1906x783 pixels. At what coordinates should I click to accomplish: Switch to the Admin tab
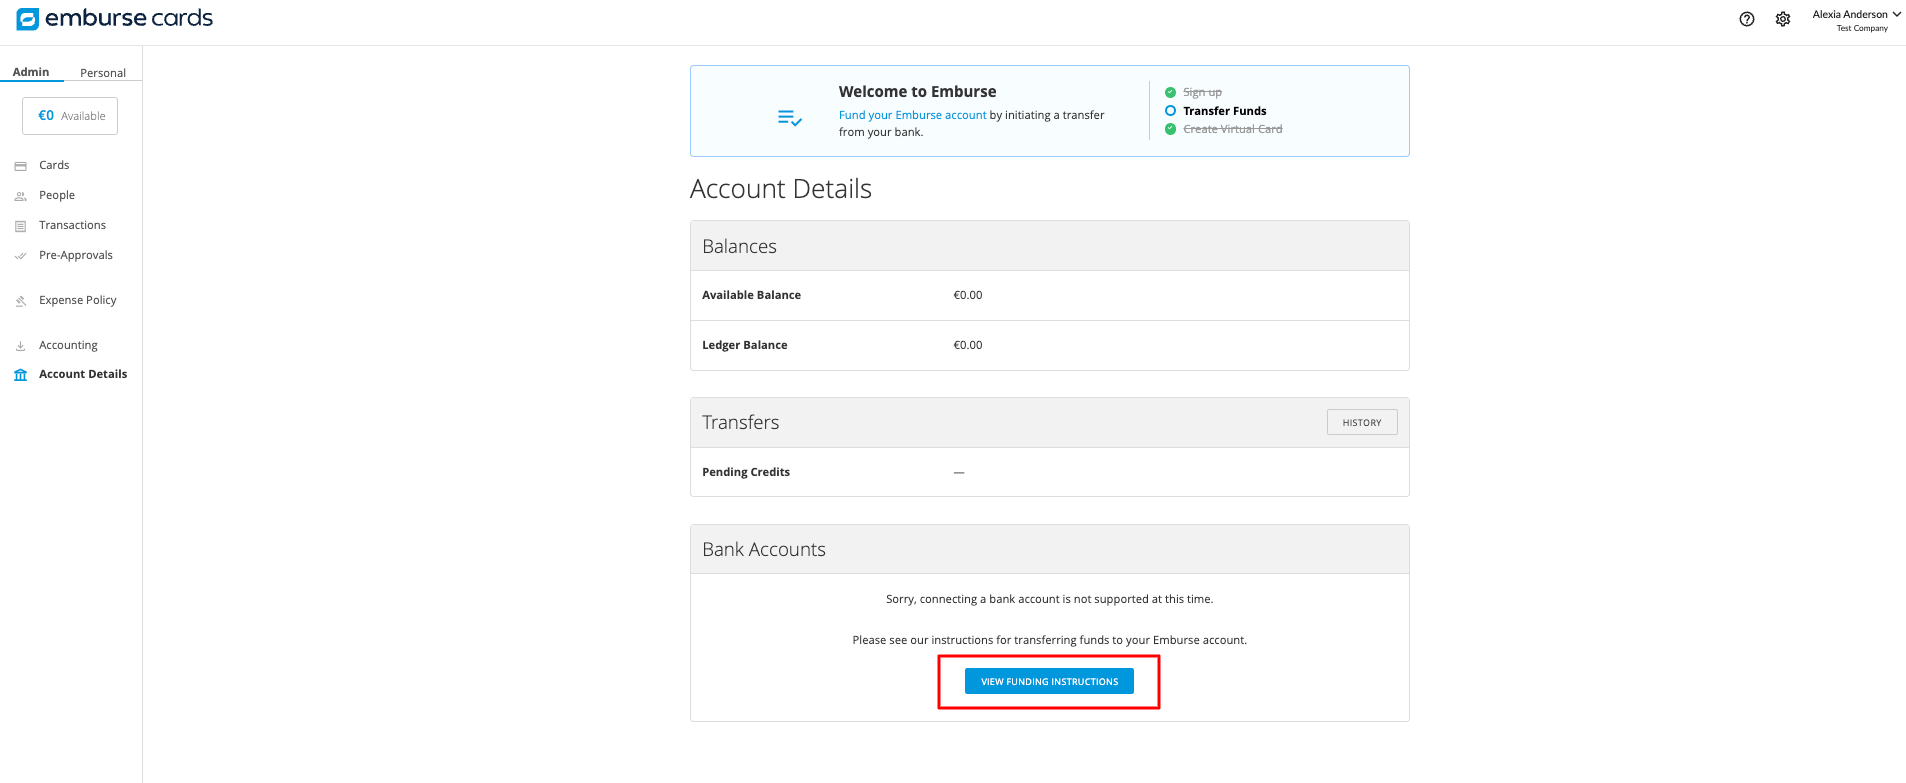[31, 72]
